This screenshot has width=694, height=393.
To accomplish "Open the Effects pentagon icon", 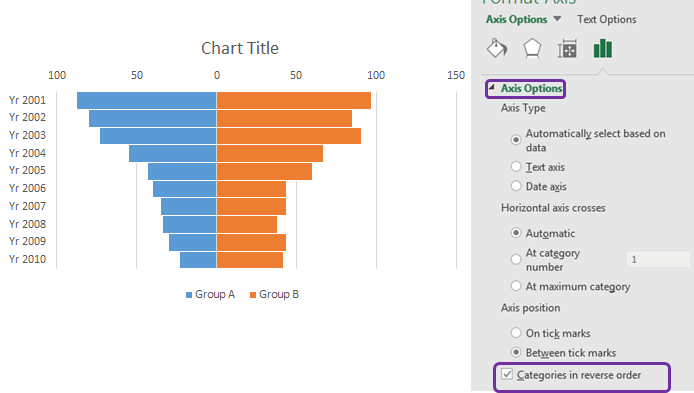I will (532, 48).
